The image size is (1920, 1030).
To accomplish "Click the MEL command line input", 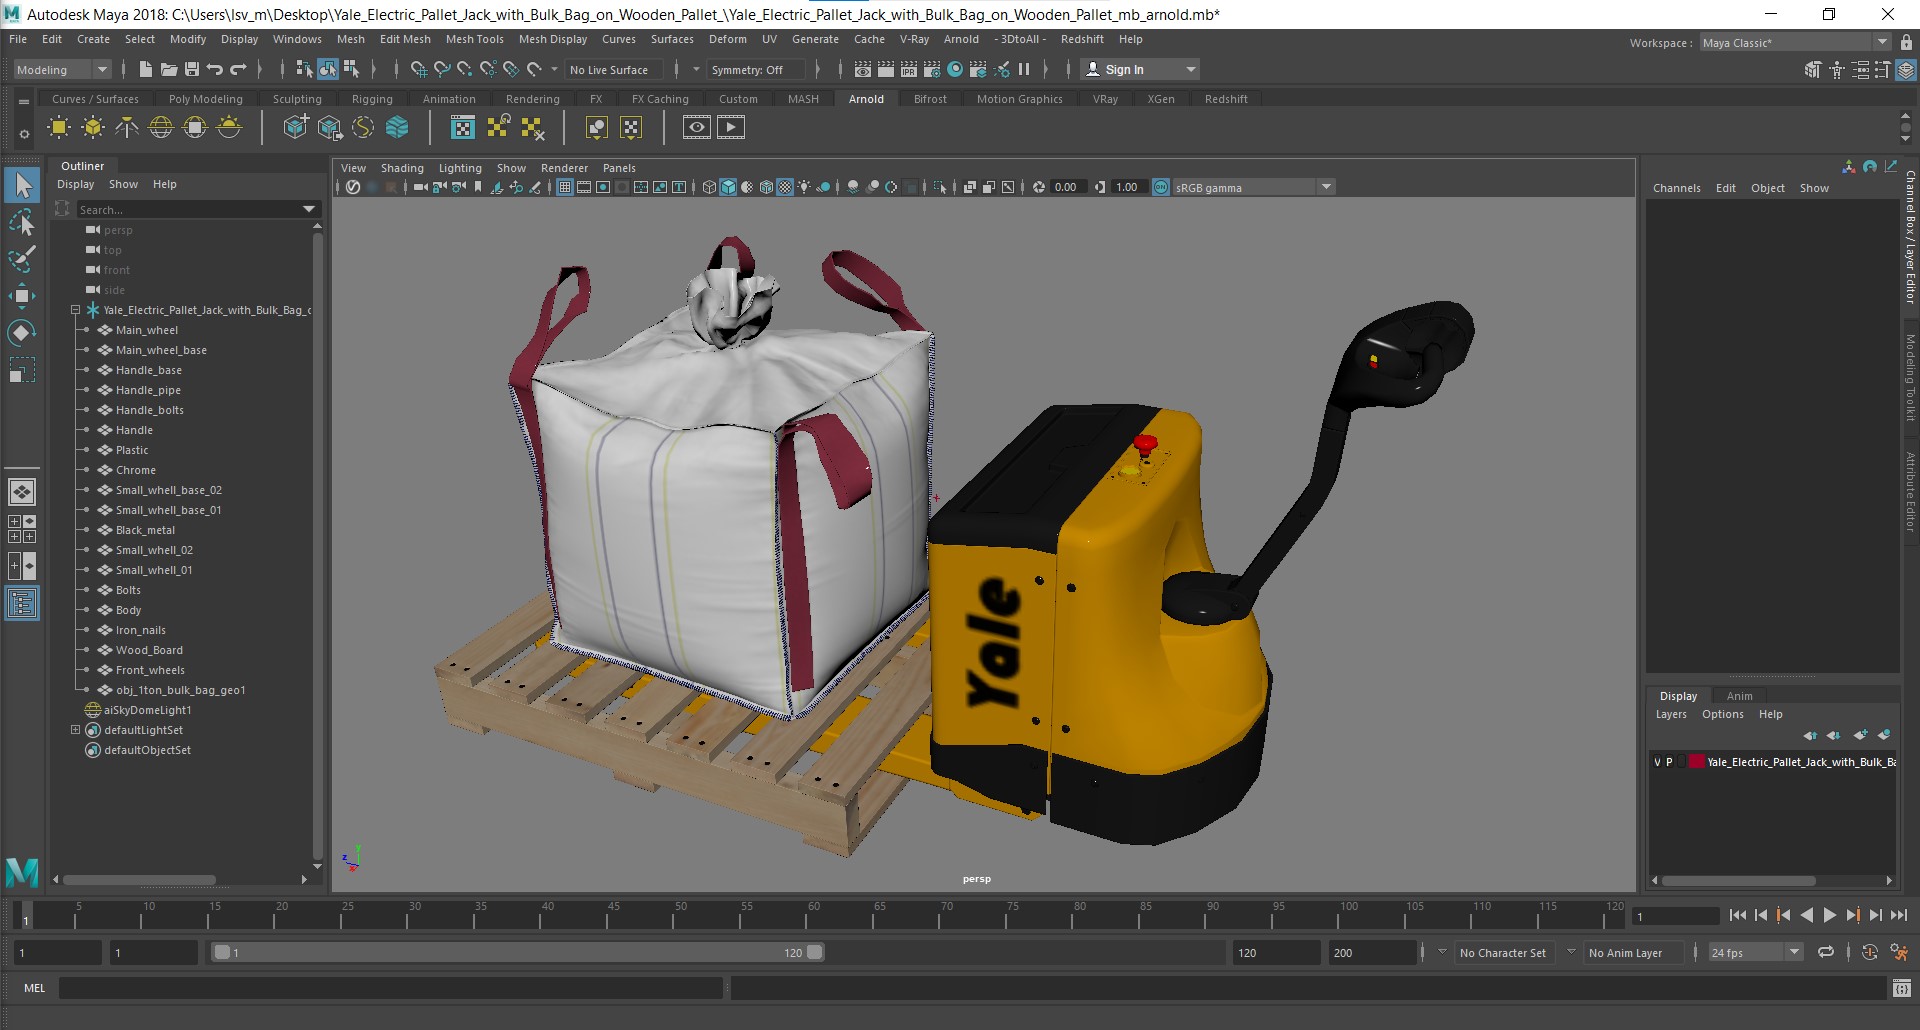I will [390, 988].
